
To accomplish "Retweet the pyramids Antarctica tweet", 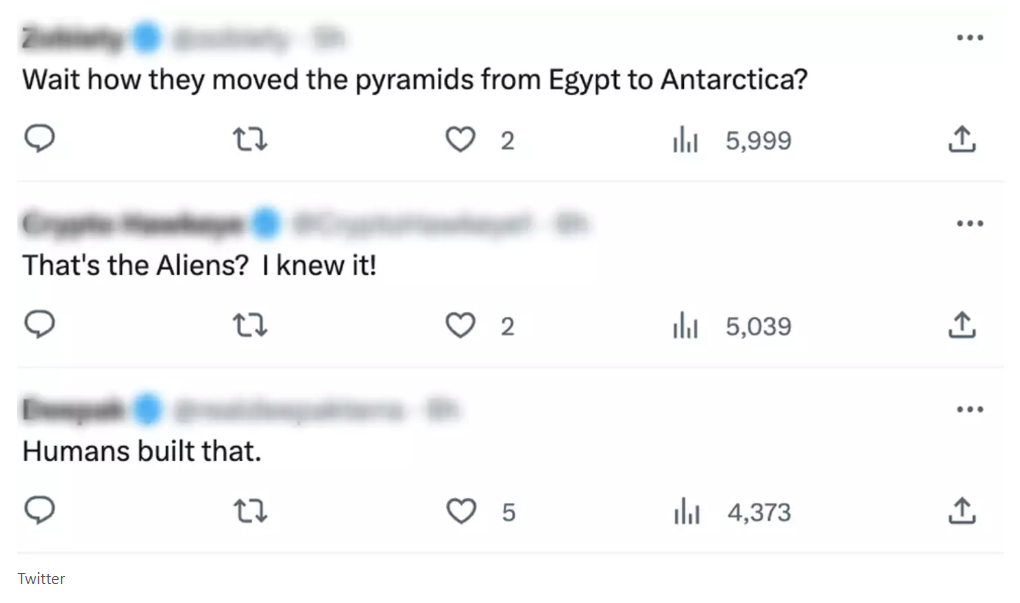I will [249, 140].
